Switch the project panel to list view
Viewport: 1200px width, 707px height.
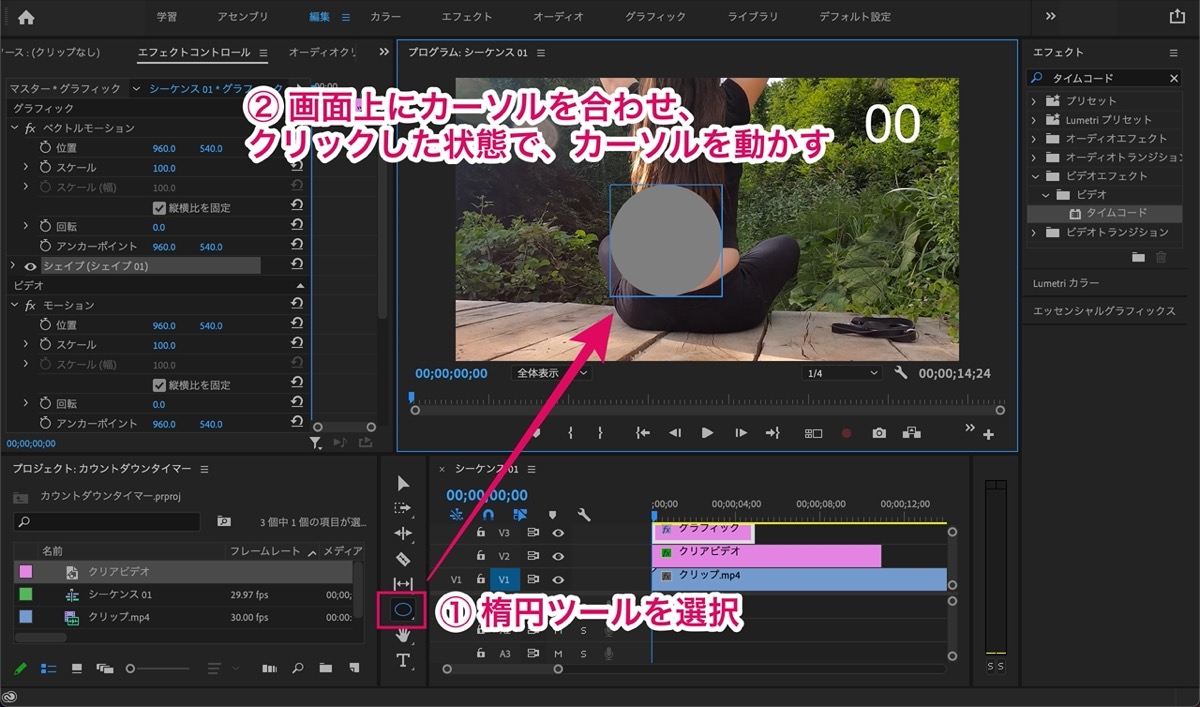[x=48, y=668]
